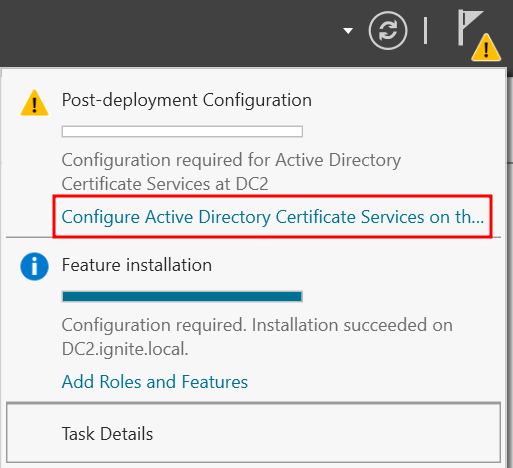This screenshot has height=468, width=513.
Task: Open the Add Roles and Features link
Action: 155,382
